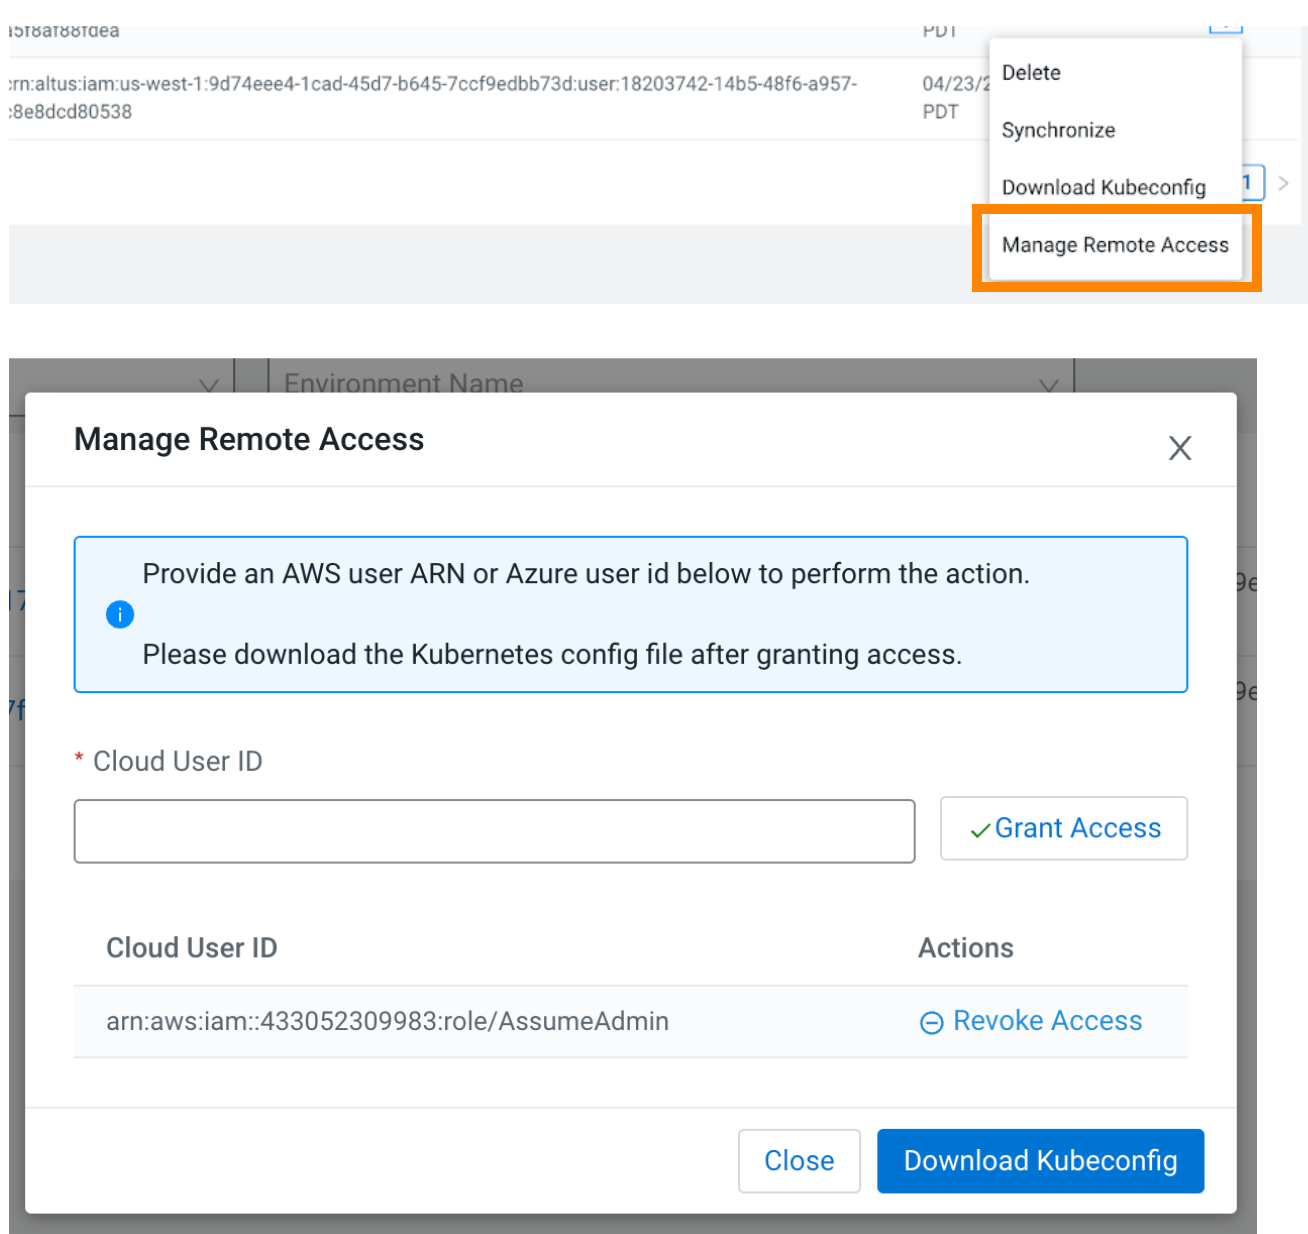Go to the next page arrow

(1283, 183)
